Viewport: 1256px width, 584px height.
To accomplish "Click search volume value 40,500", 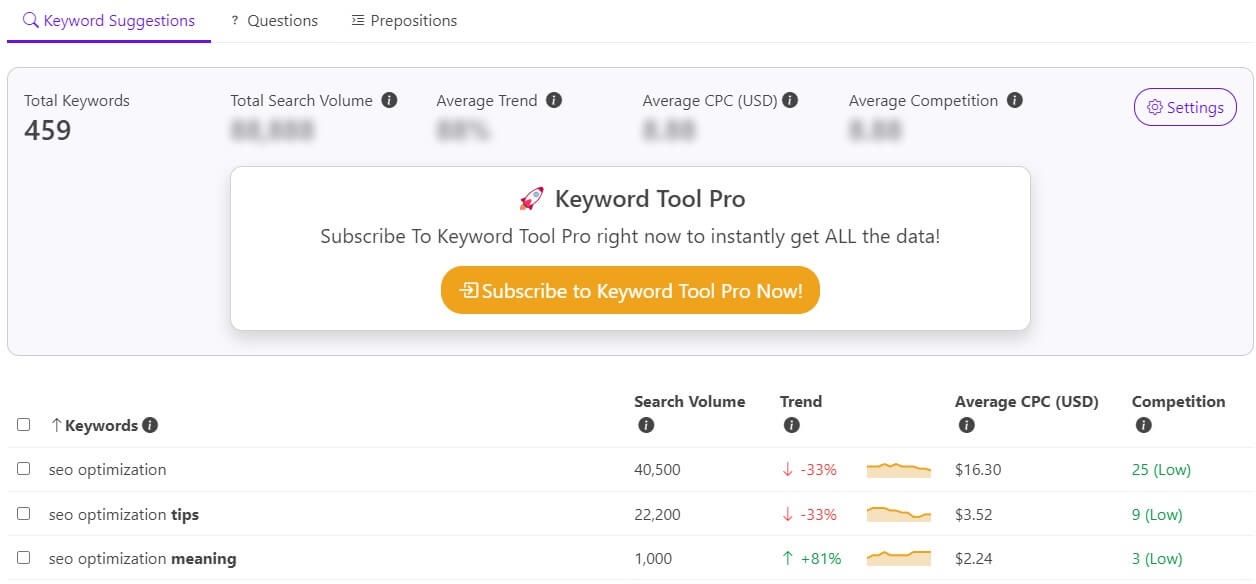I will click(657, 469).
